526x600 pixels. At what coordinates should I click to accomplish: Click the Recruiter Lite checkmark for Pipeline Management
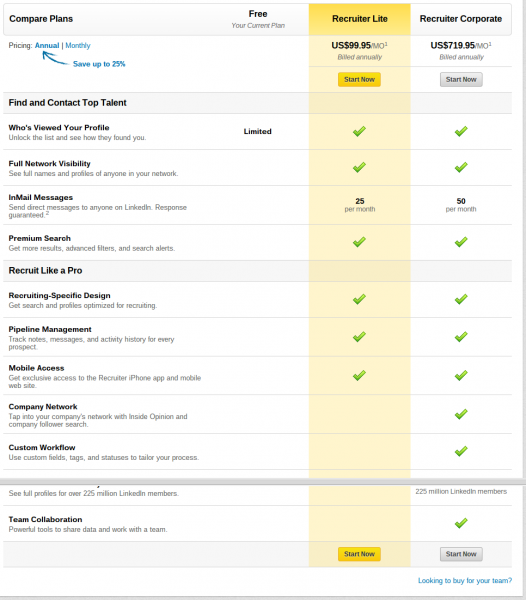pyautogui.click(x=359, y=337)
